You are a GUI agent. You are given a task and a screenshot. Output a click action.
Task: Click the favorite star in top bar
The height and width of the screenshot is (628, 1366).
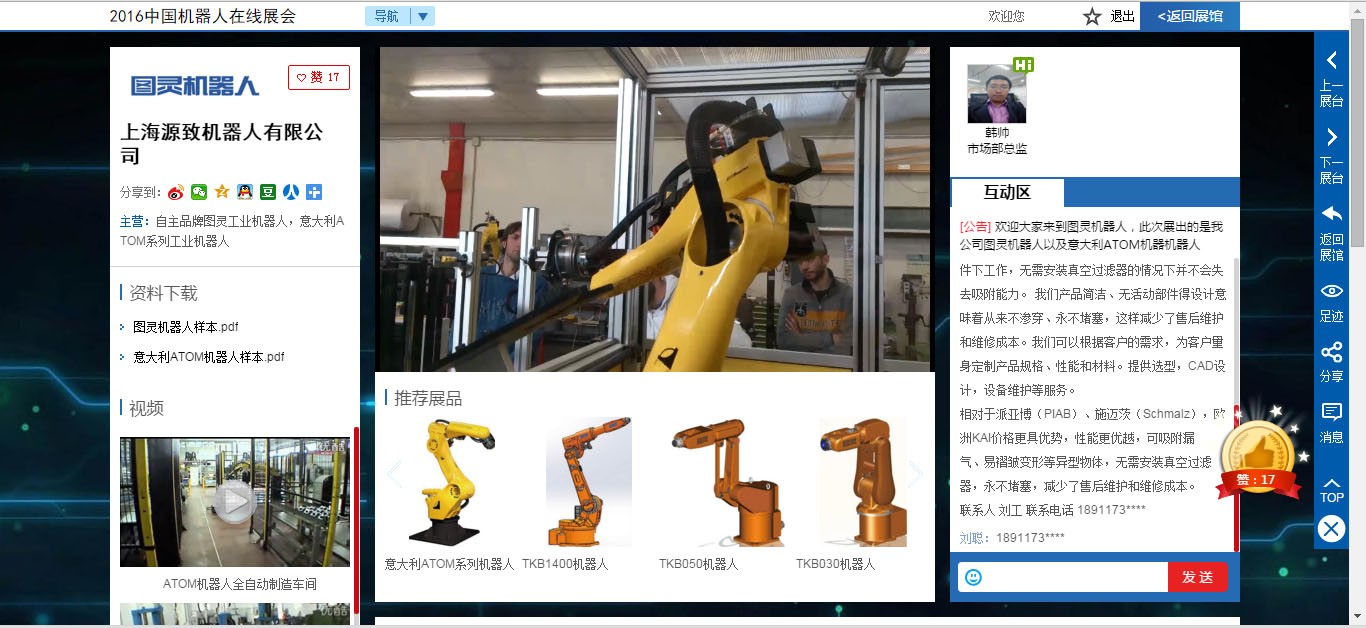[1092, 16]
